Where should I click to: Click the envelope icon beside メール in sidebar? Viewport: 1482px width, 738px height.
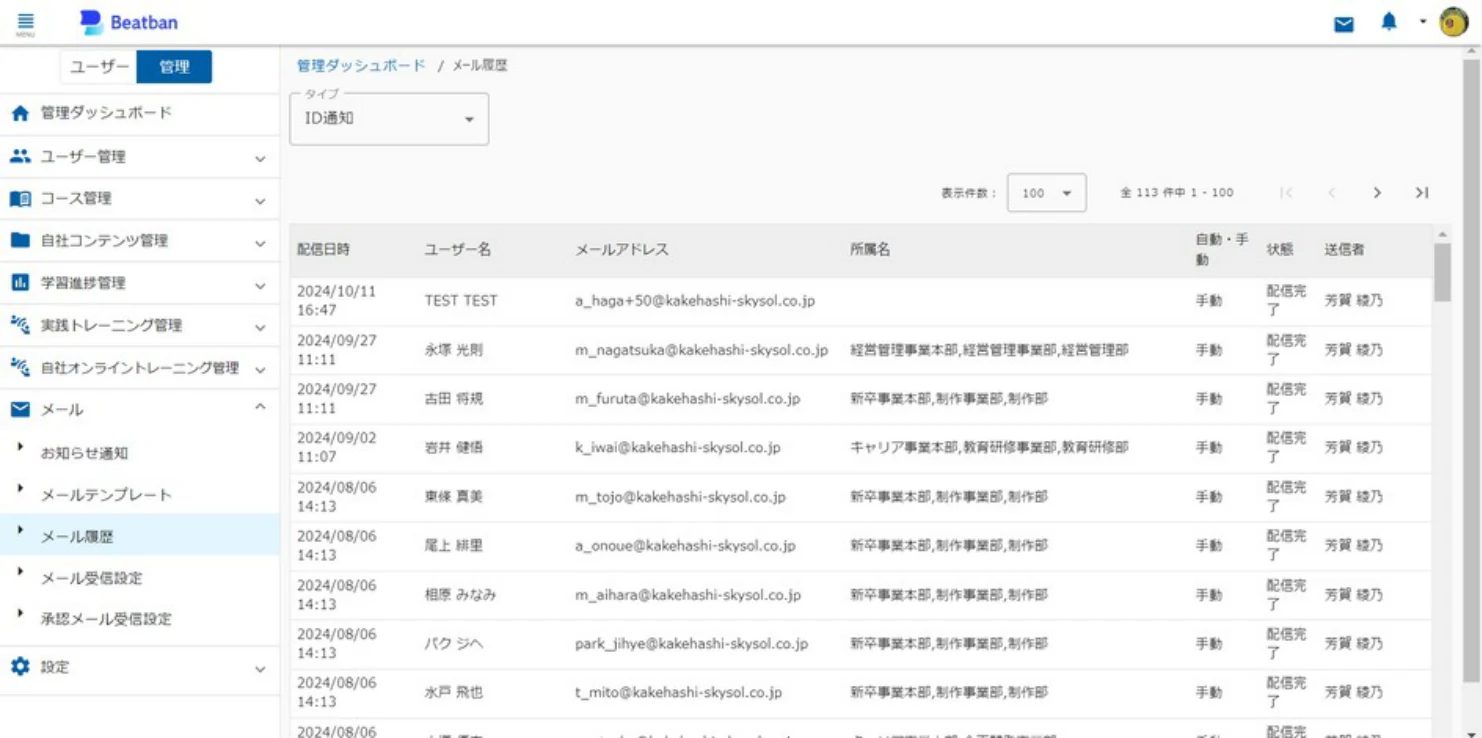(x=20, y=409)
